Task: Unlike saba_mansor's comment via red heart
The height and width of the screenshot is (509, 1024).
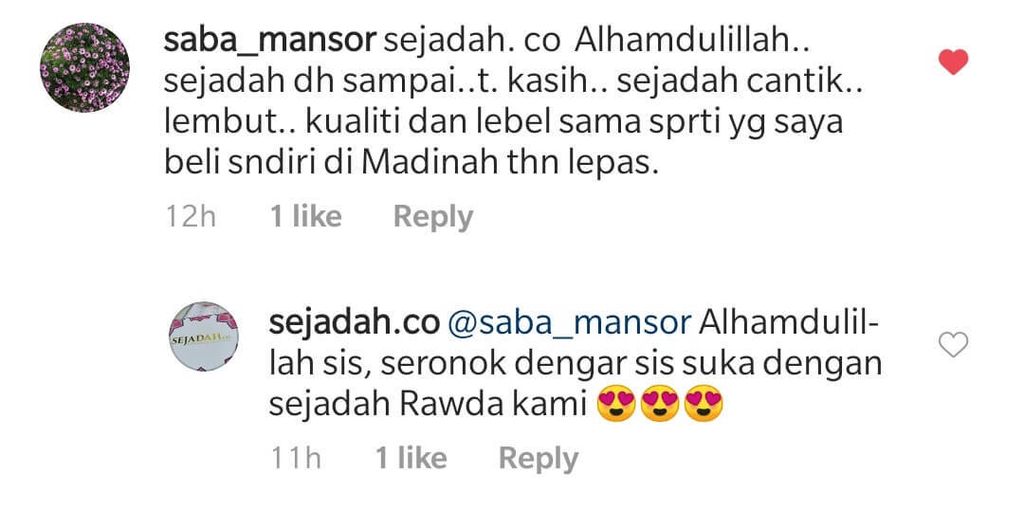Action: tap(953, 61)
